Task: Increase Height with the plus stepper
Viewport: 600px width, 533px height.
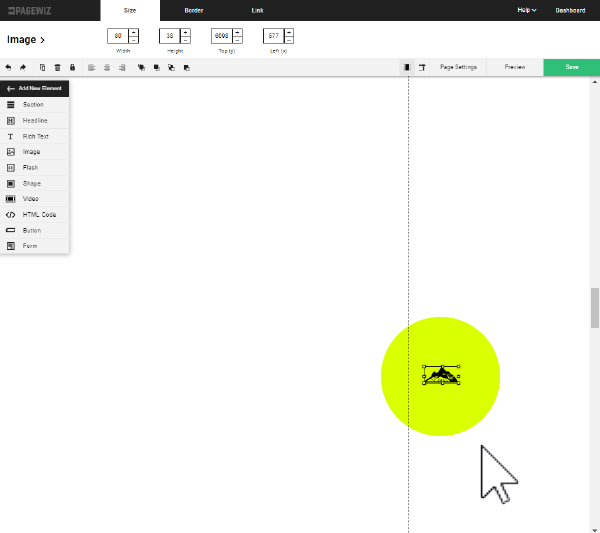Action: pos(186,32)
